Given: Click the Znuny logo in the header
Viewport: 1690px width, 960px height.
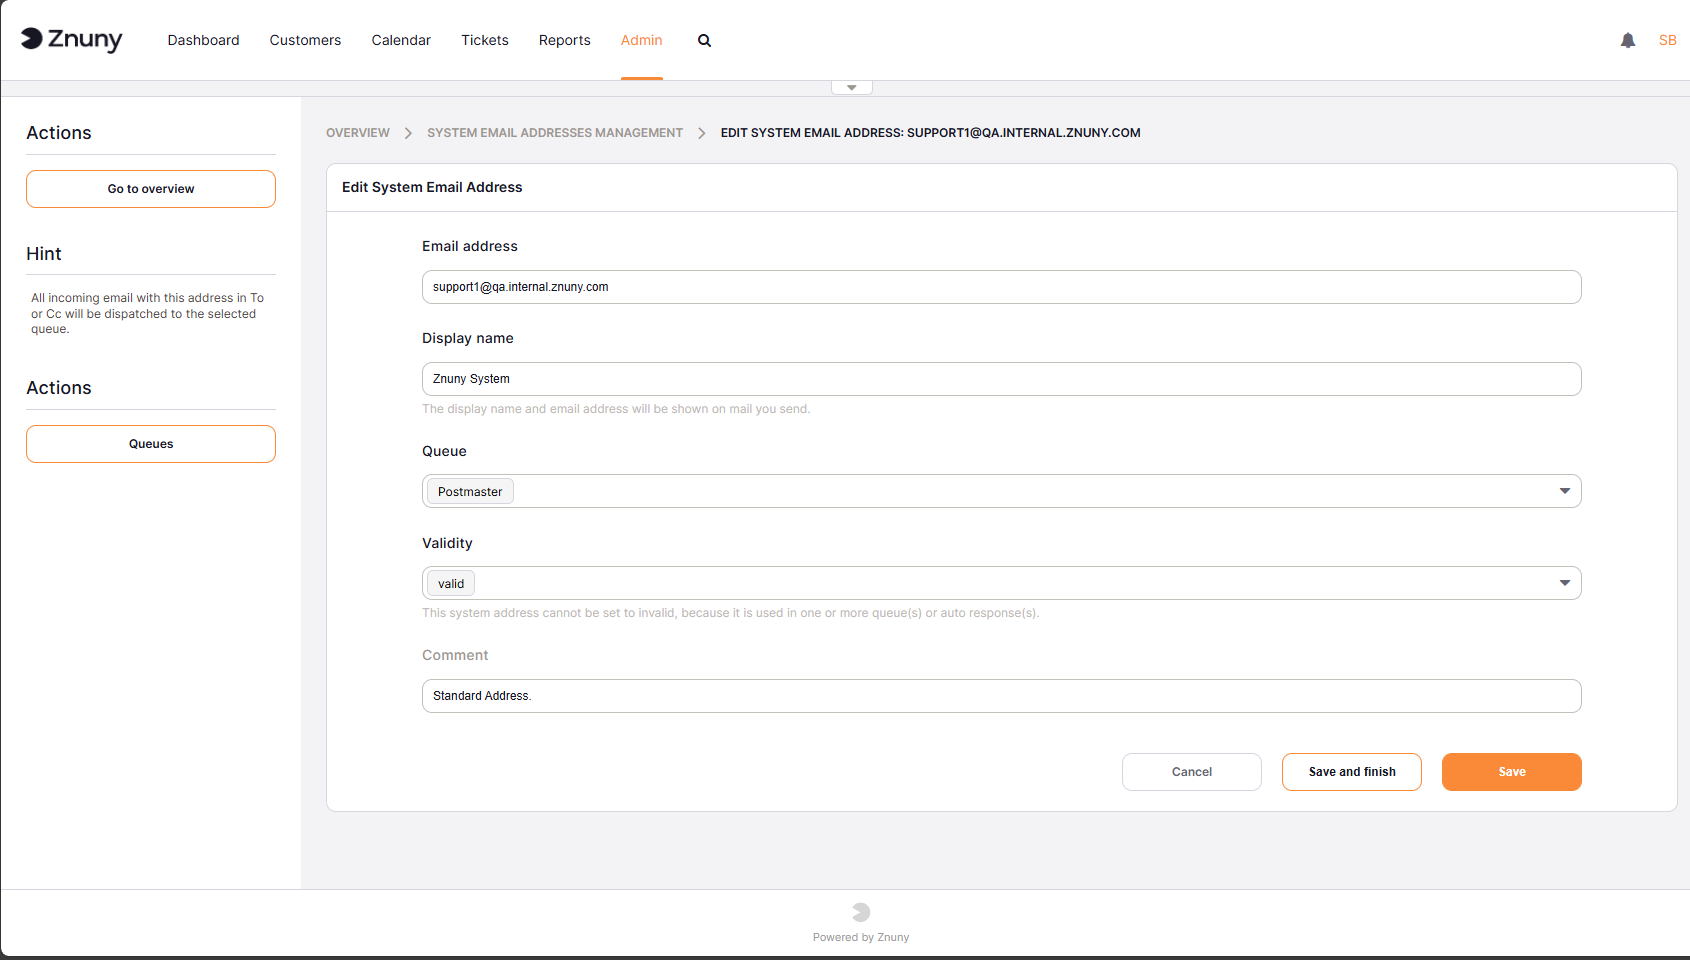Looking at the screenshot, I should pos(71,40).
